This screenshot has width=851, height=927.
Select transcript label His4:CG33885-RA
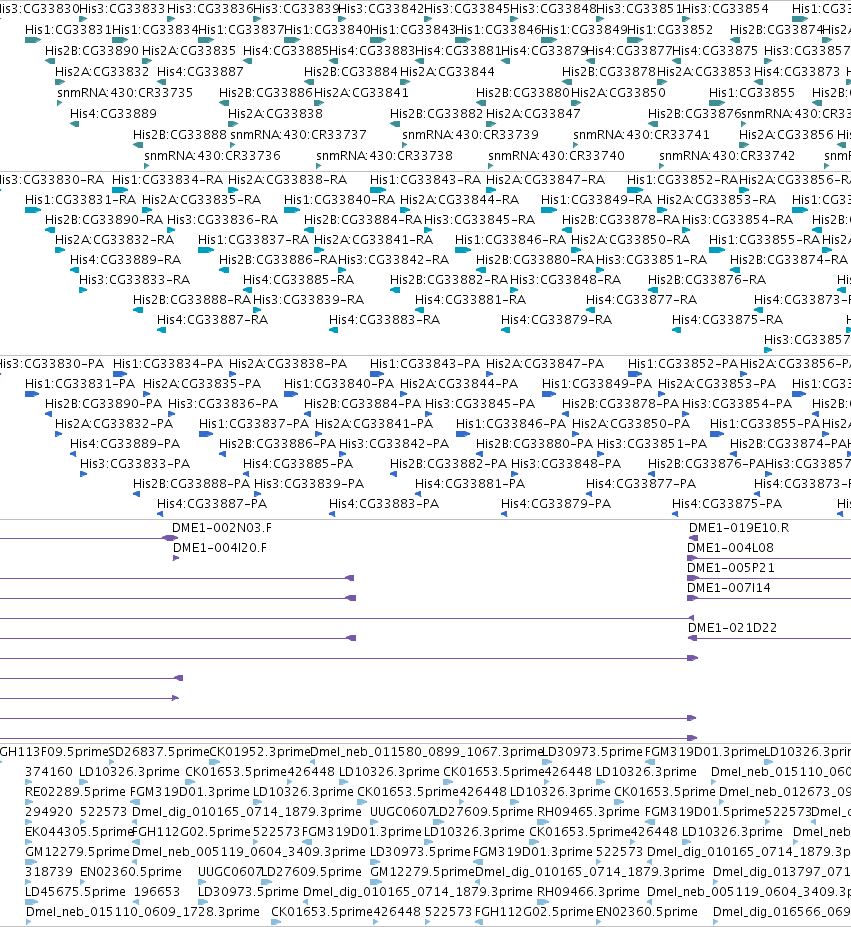coord(299,280)
